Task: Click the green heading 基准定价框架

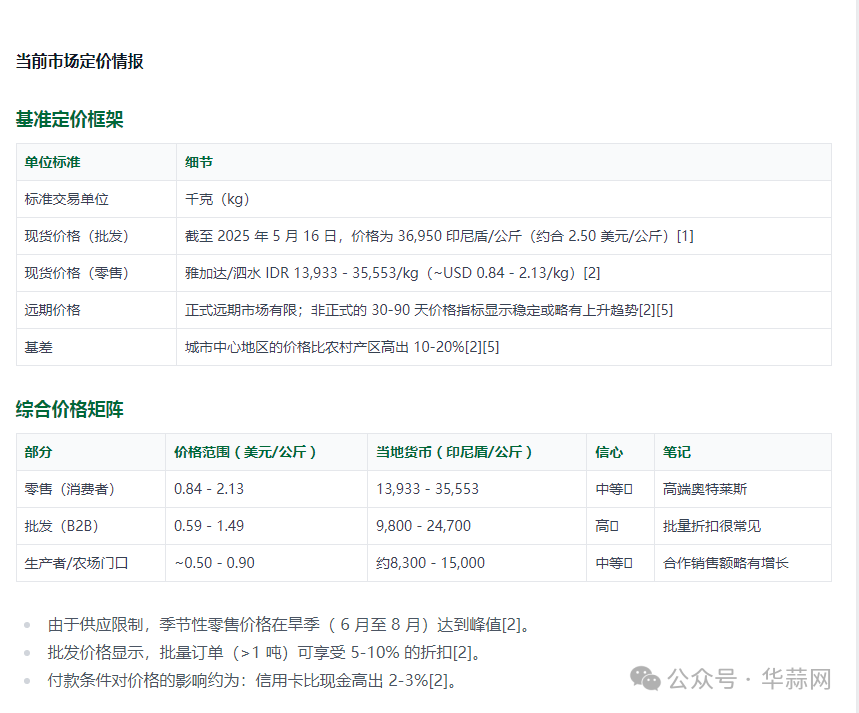Action: tap(70, 119)
